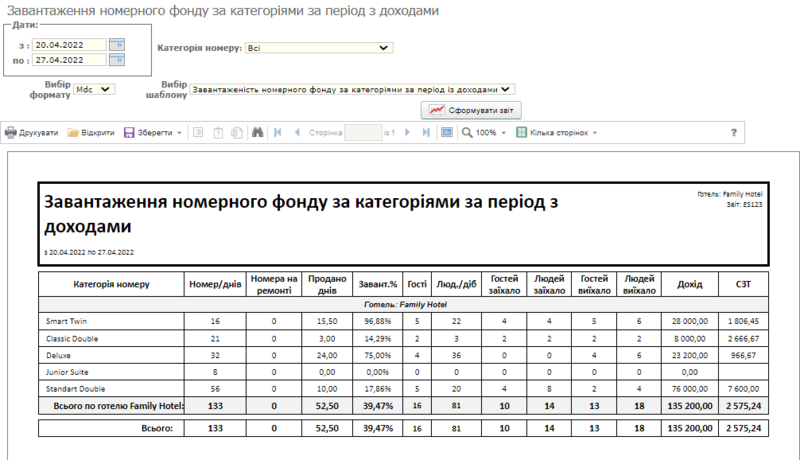Image resolution: width=800 pixels, height=460 pixels.
Task: Click the start date field 20.04.2022
Action: tap(68, 45)
